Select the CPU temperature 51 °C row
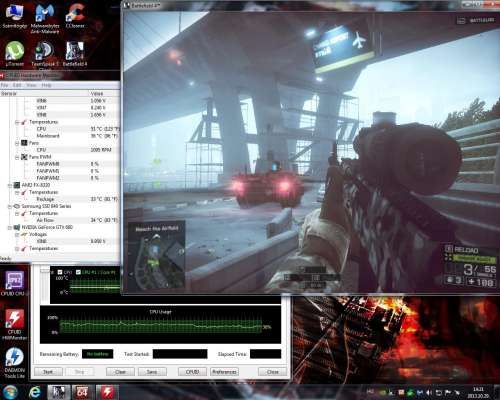The width and height of the screenshot is (500, 400). point(60,129)
